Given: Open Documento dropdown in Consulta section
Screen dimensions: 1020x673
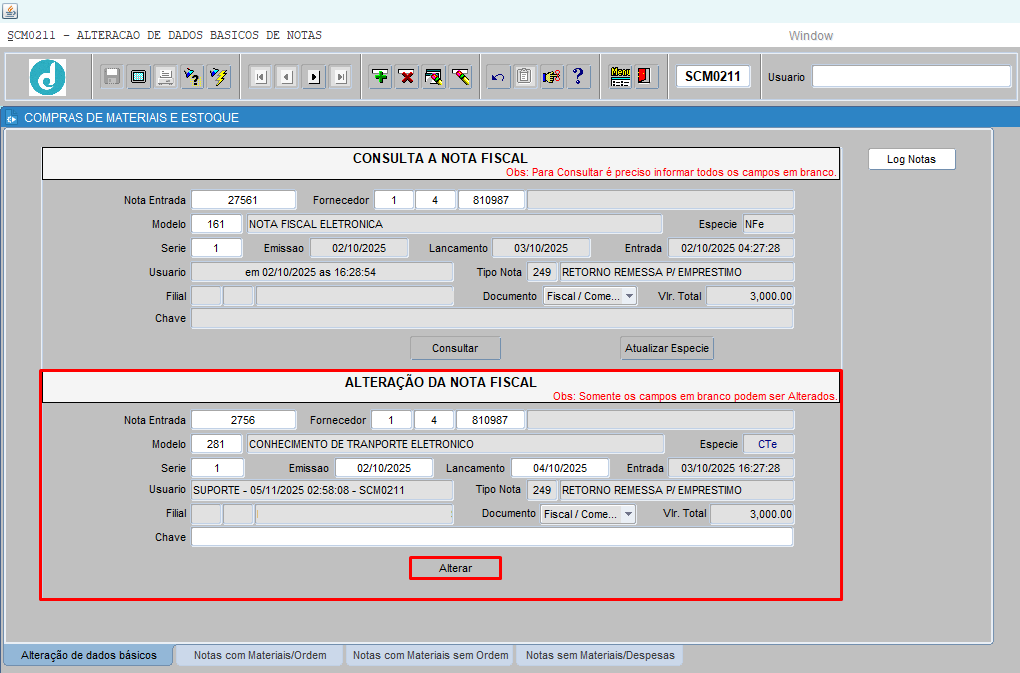Looking at the screenshot, I should pyautogui.click(x=628, y=296).
